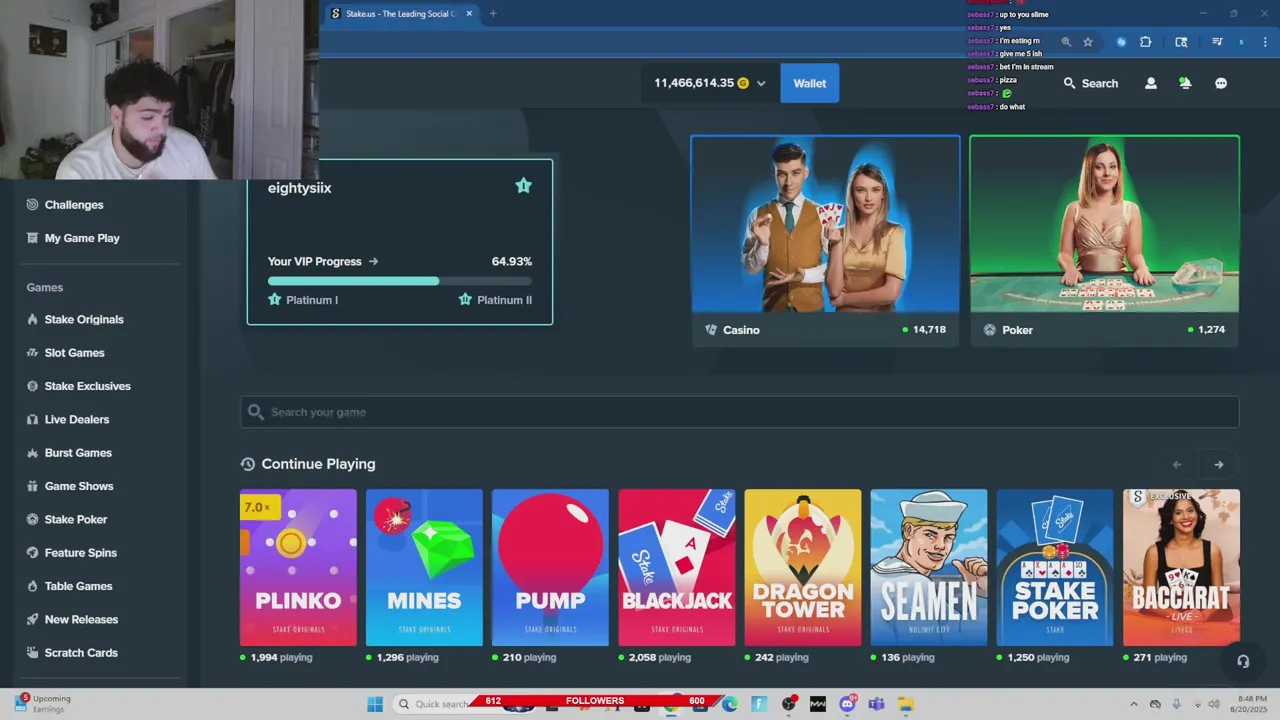This screenshot has height=720, width=1280.
Task: Click the Wallet button
Action: (x=810, y=83)
